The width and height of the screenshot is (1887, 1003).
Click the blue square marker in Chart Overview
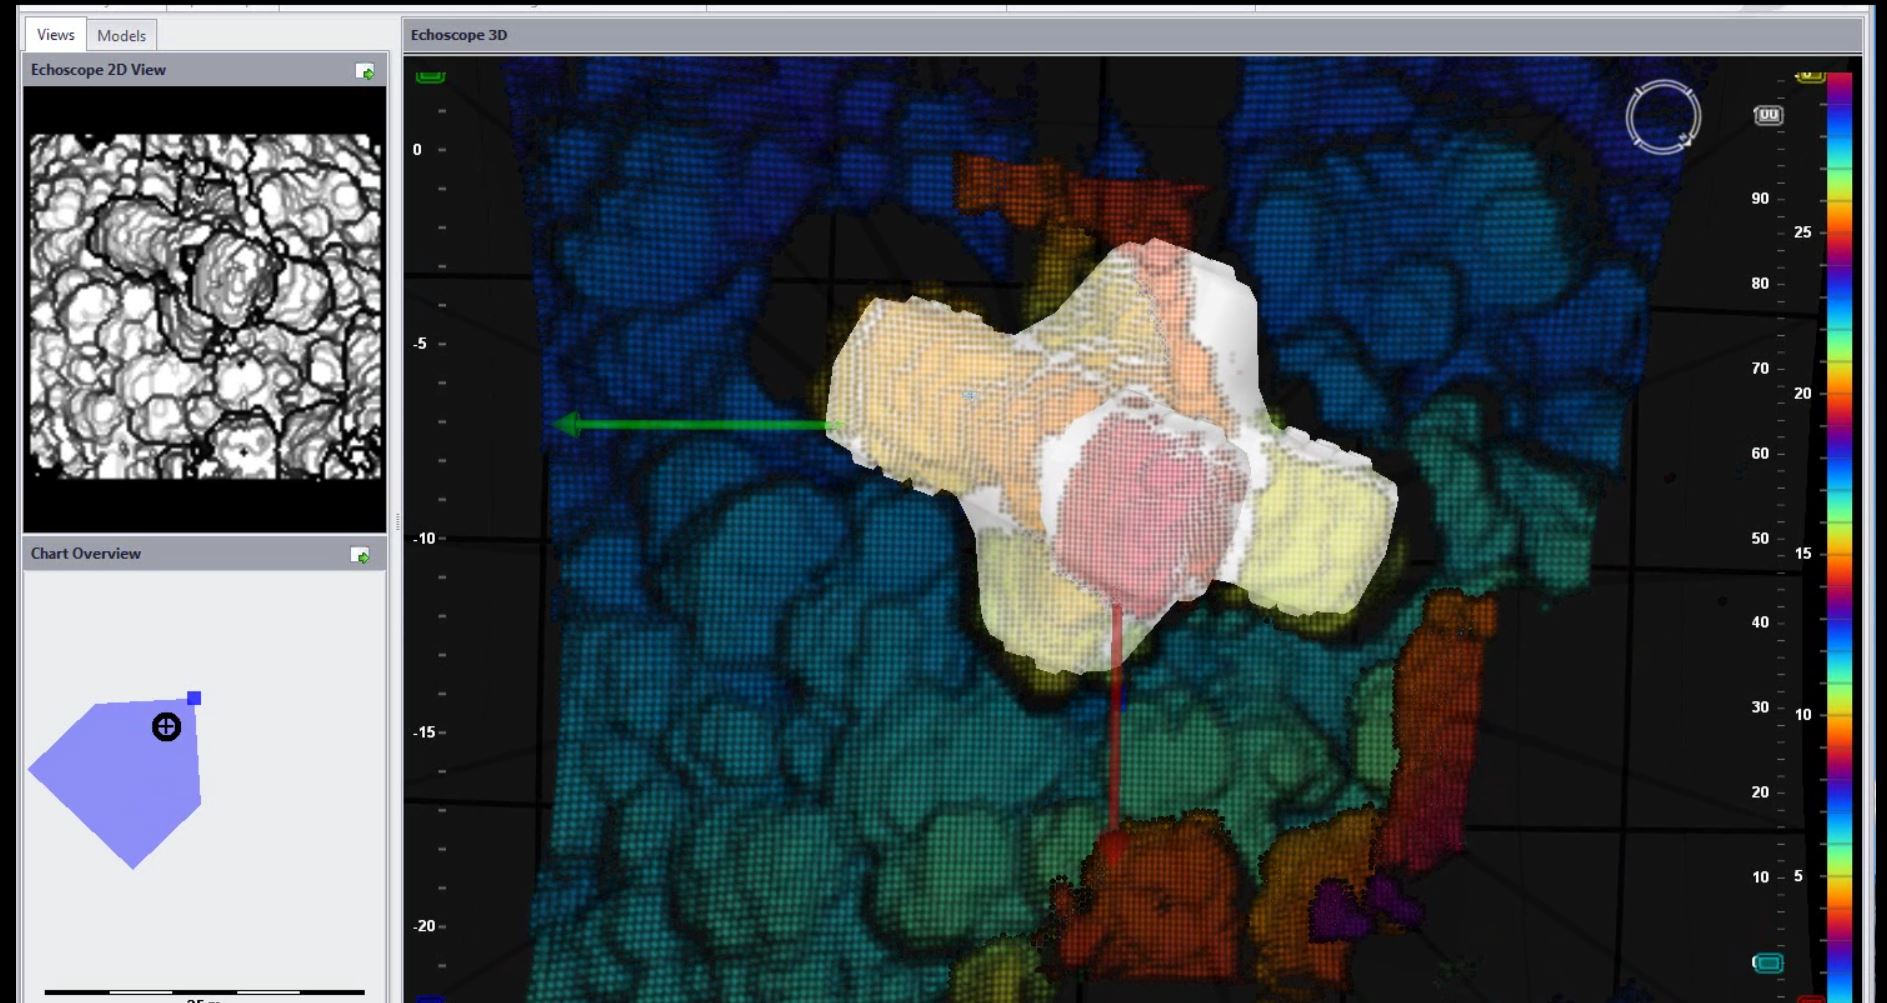point(194,698)
